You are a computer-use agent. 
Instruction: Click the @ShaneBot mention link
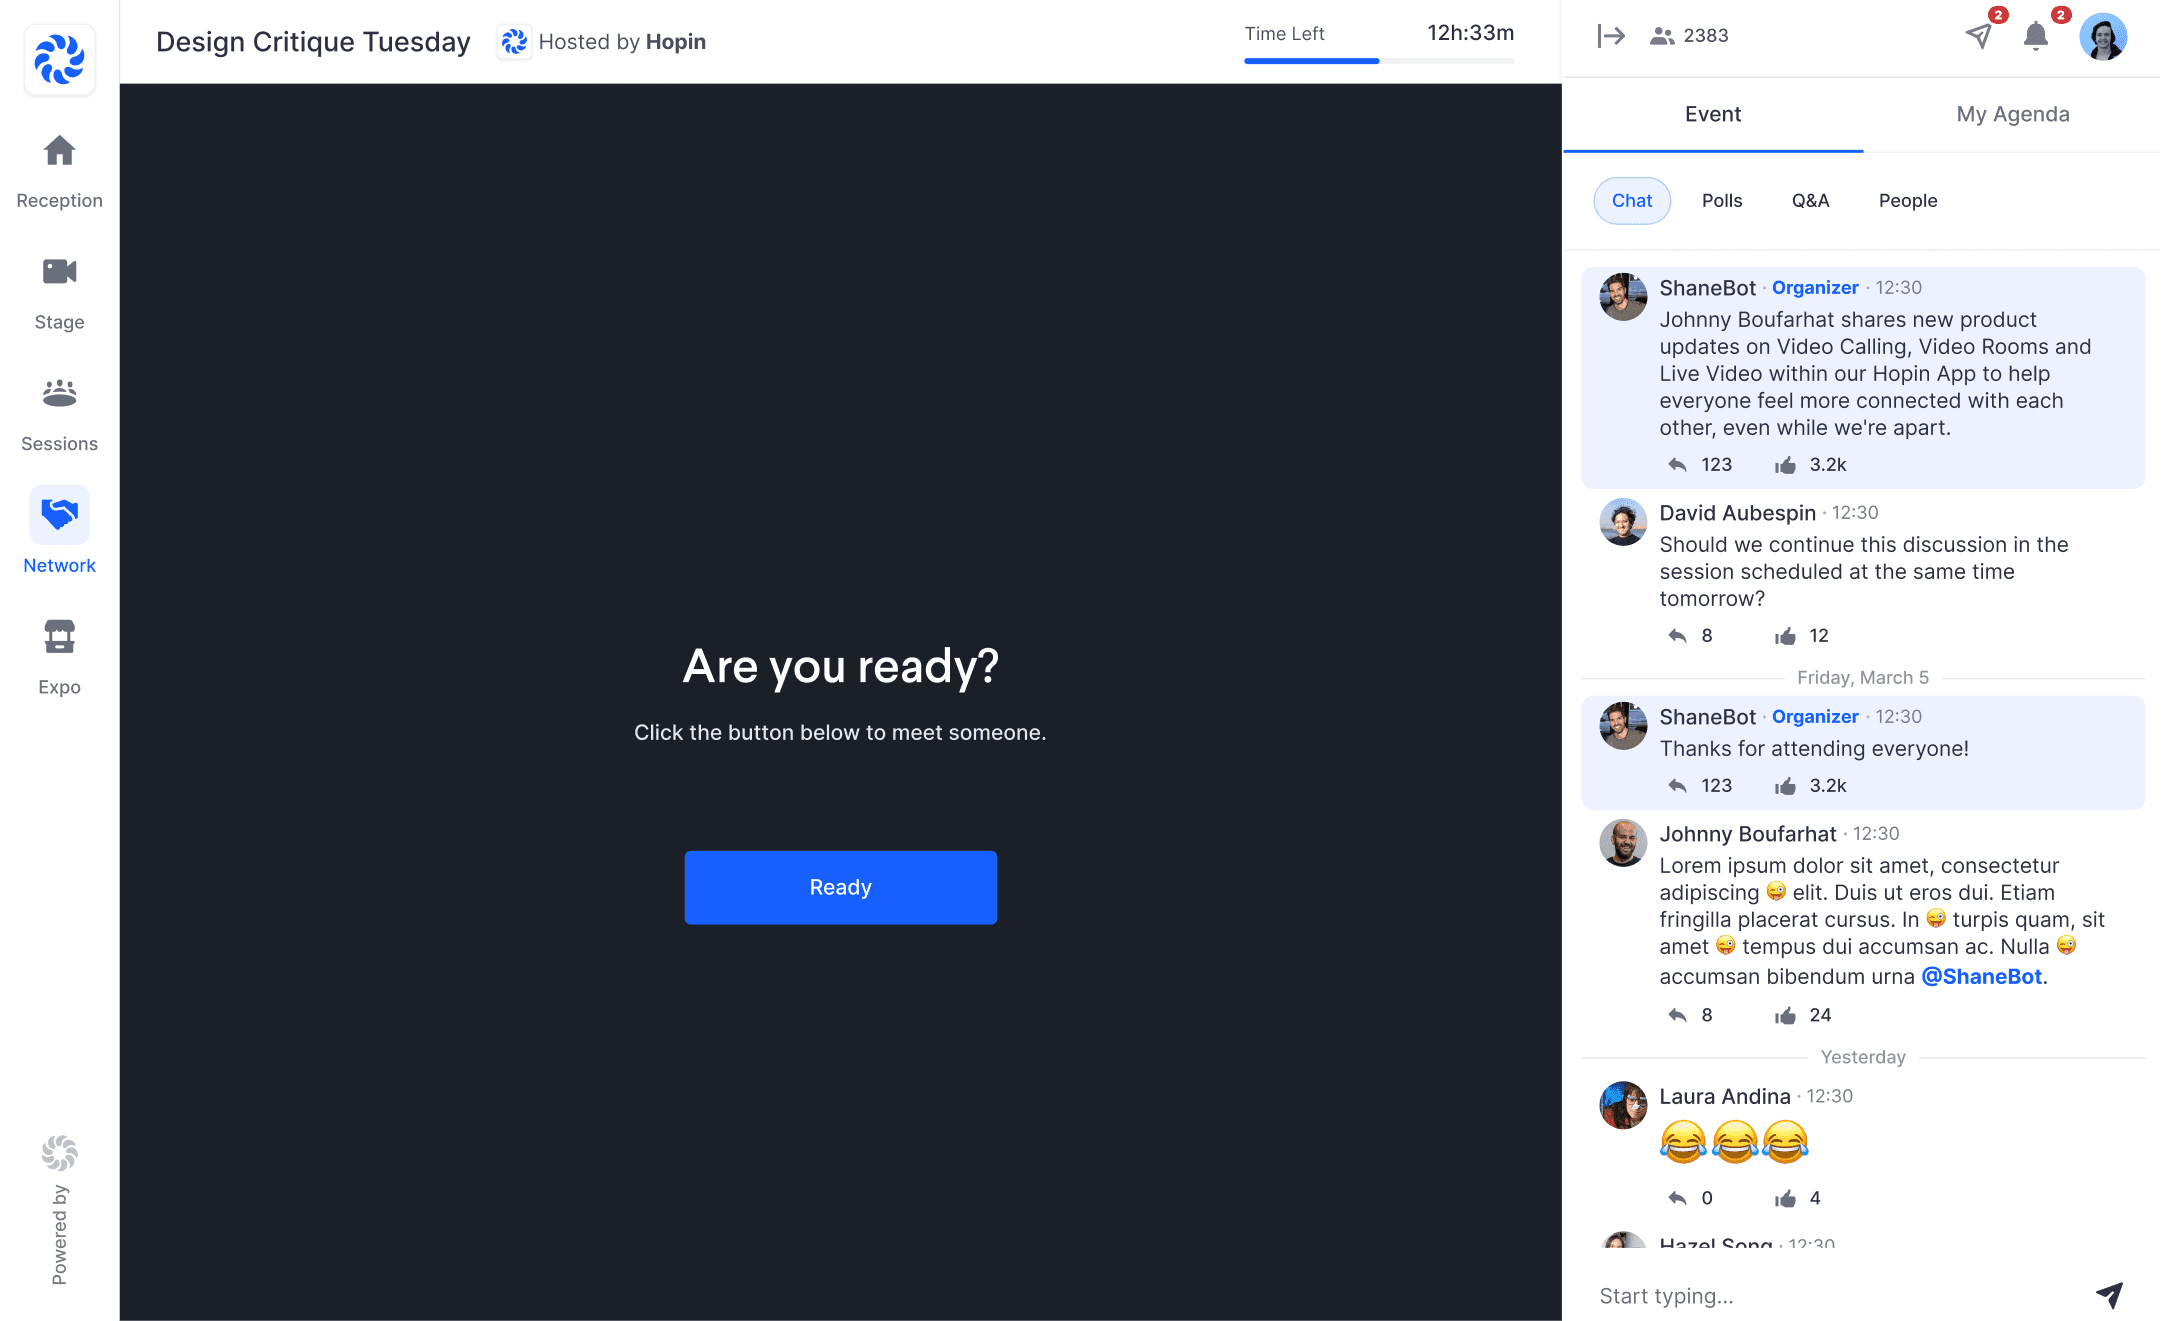[x=1981, y=977]
